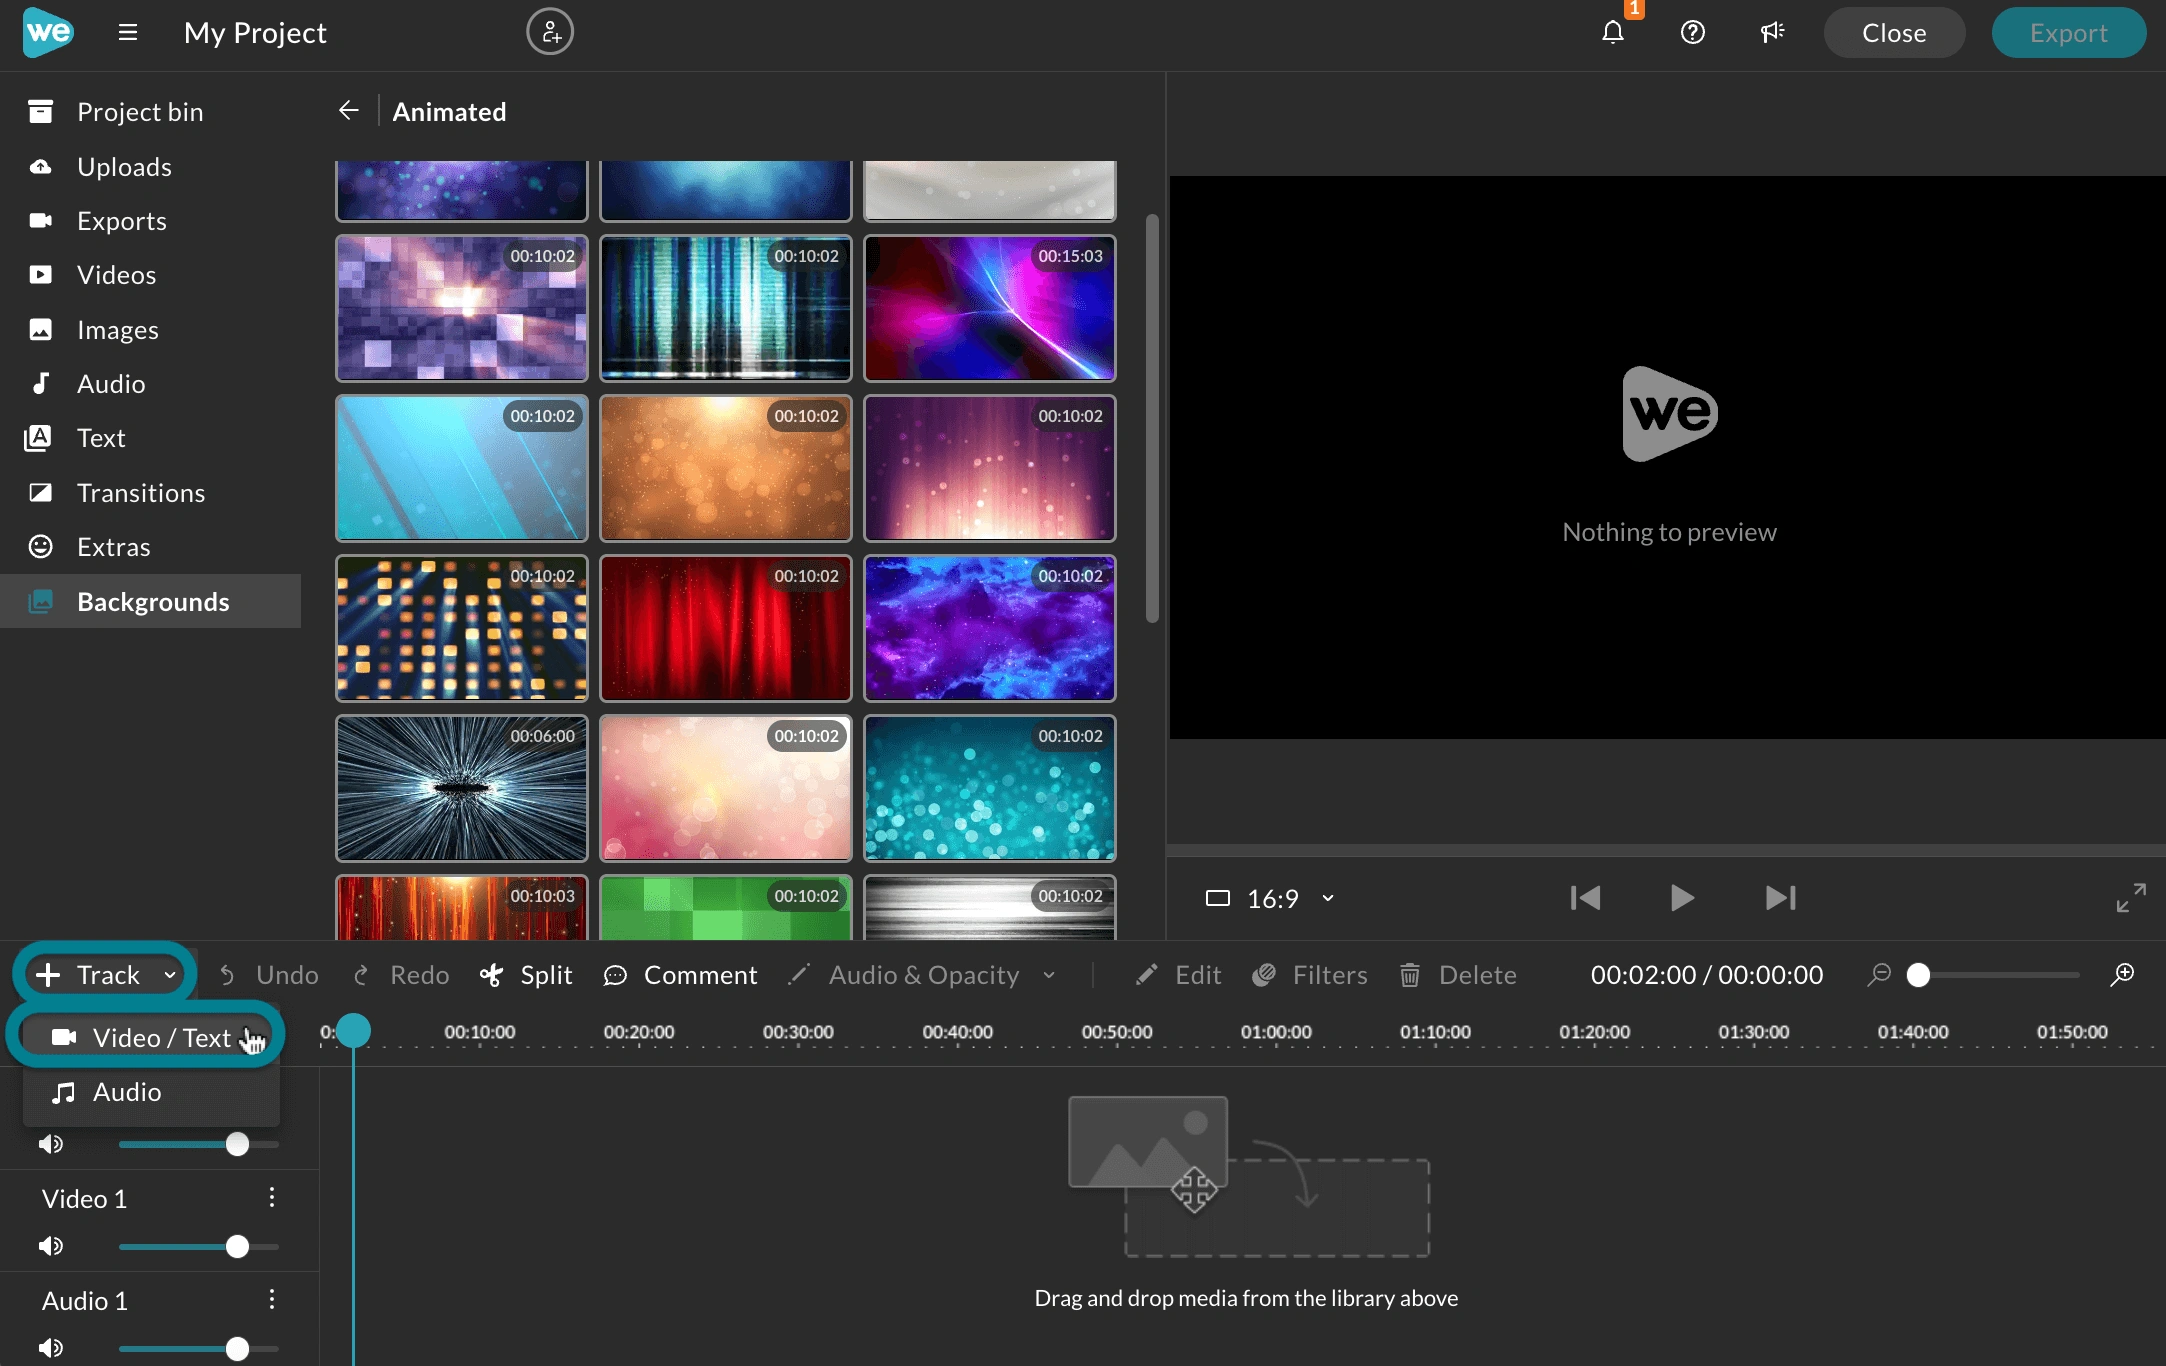Open Text library in sidebar
Screen dimensions: 2166x1366
[150, 438]
